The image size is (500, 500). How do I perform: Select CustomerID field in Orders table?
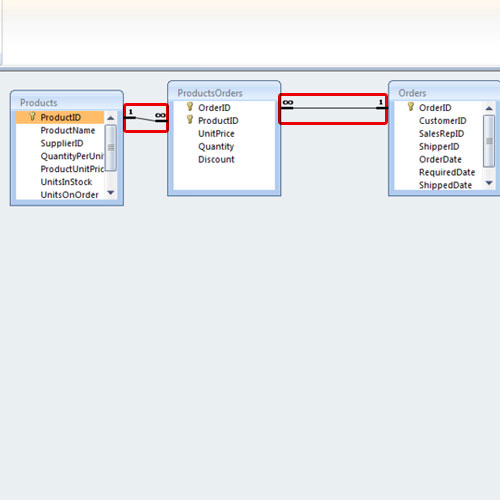(442, 121)
